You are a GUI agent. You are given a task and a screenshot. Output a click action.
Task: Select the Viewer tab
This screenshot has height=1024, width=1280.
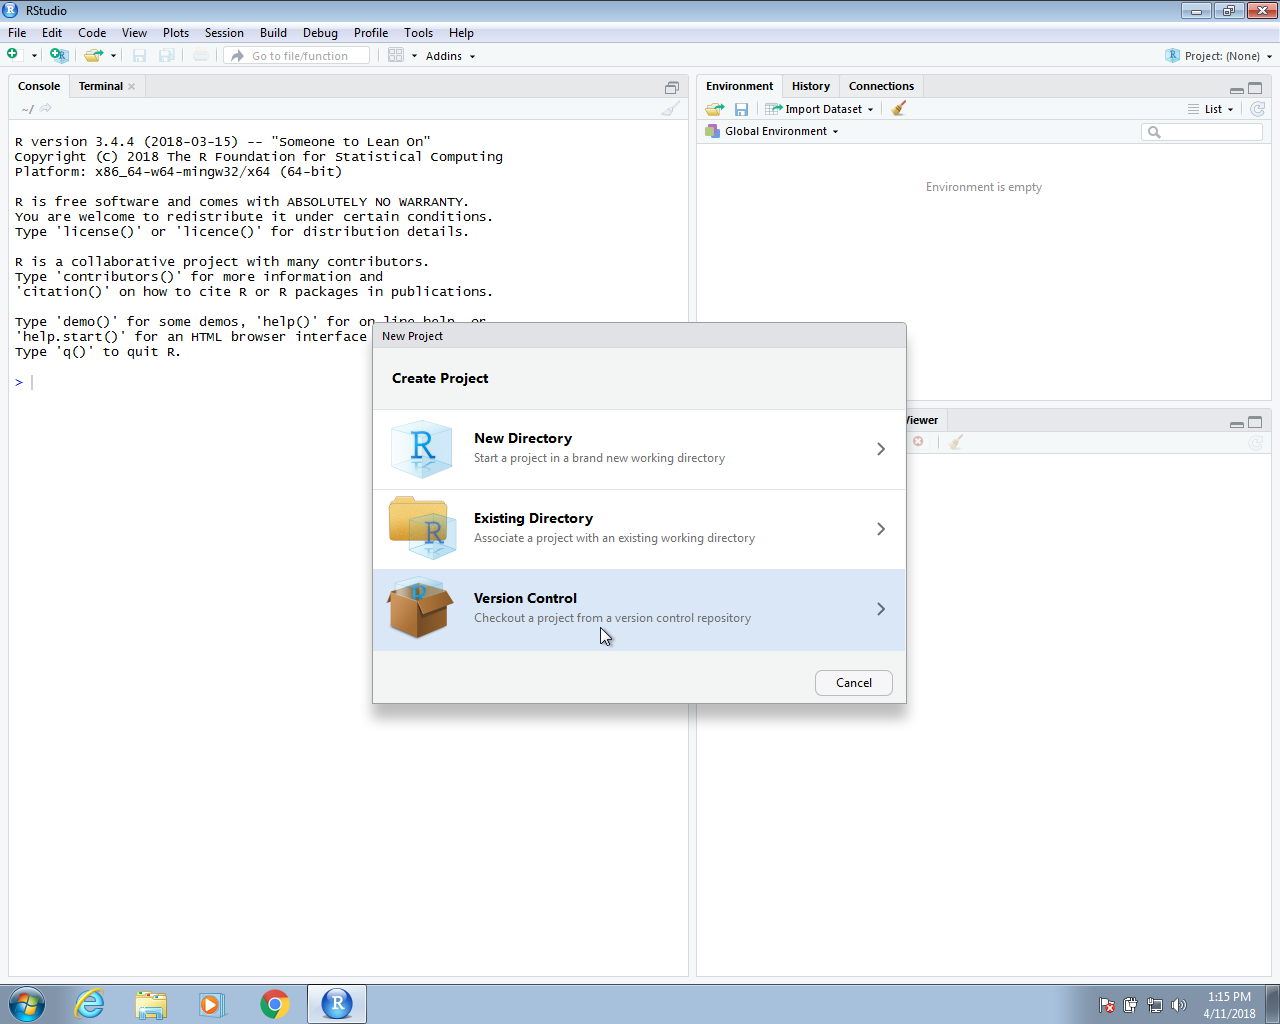pos(923,420)
